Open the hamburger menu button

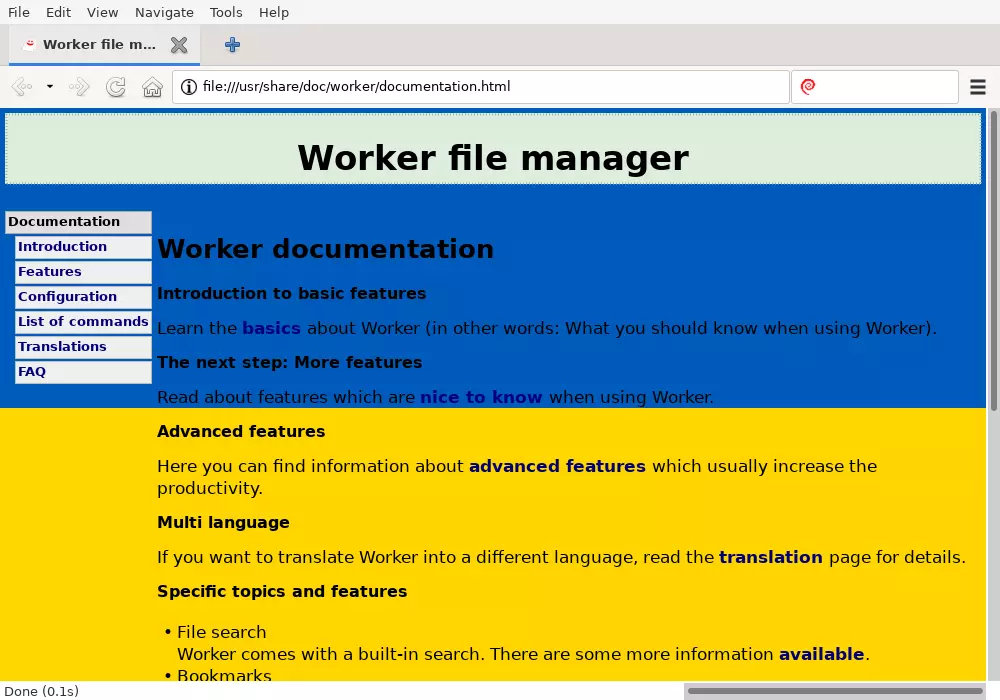pos(978,87)
